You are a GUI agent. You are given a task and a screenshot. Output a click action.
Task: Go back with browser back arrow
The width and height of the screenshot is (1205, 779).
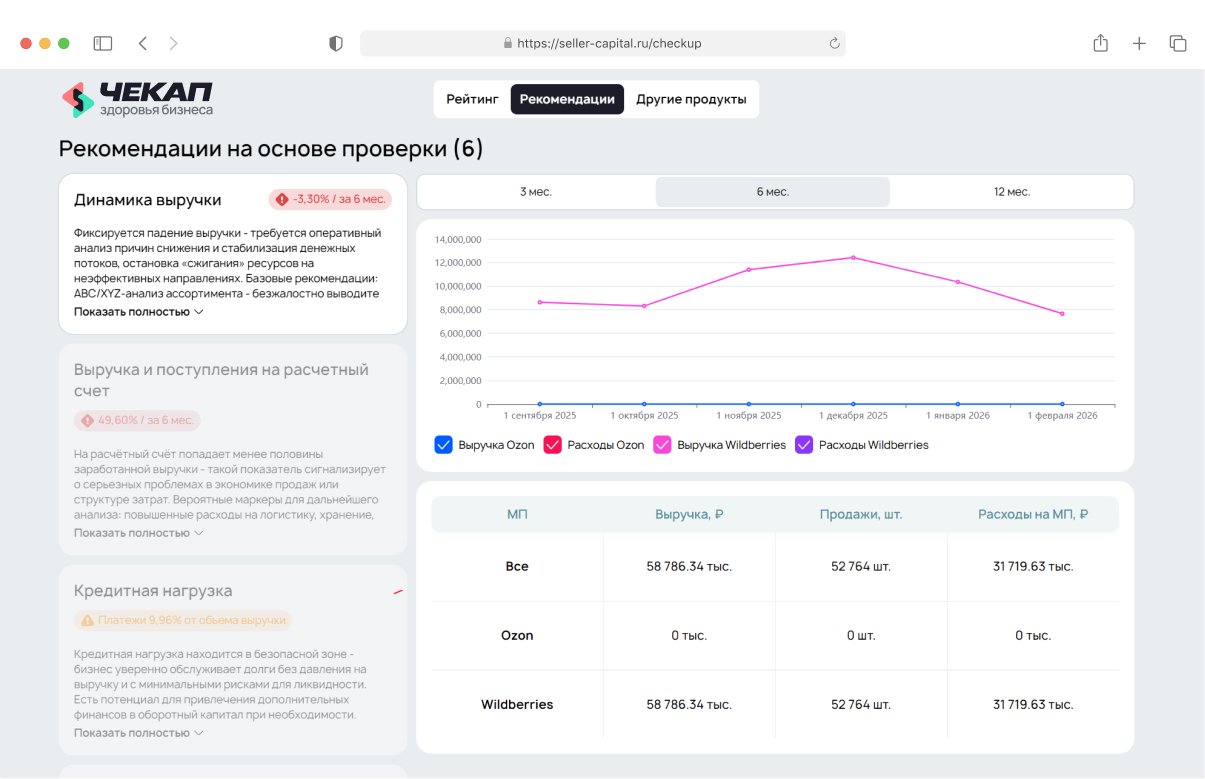143,43
